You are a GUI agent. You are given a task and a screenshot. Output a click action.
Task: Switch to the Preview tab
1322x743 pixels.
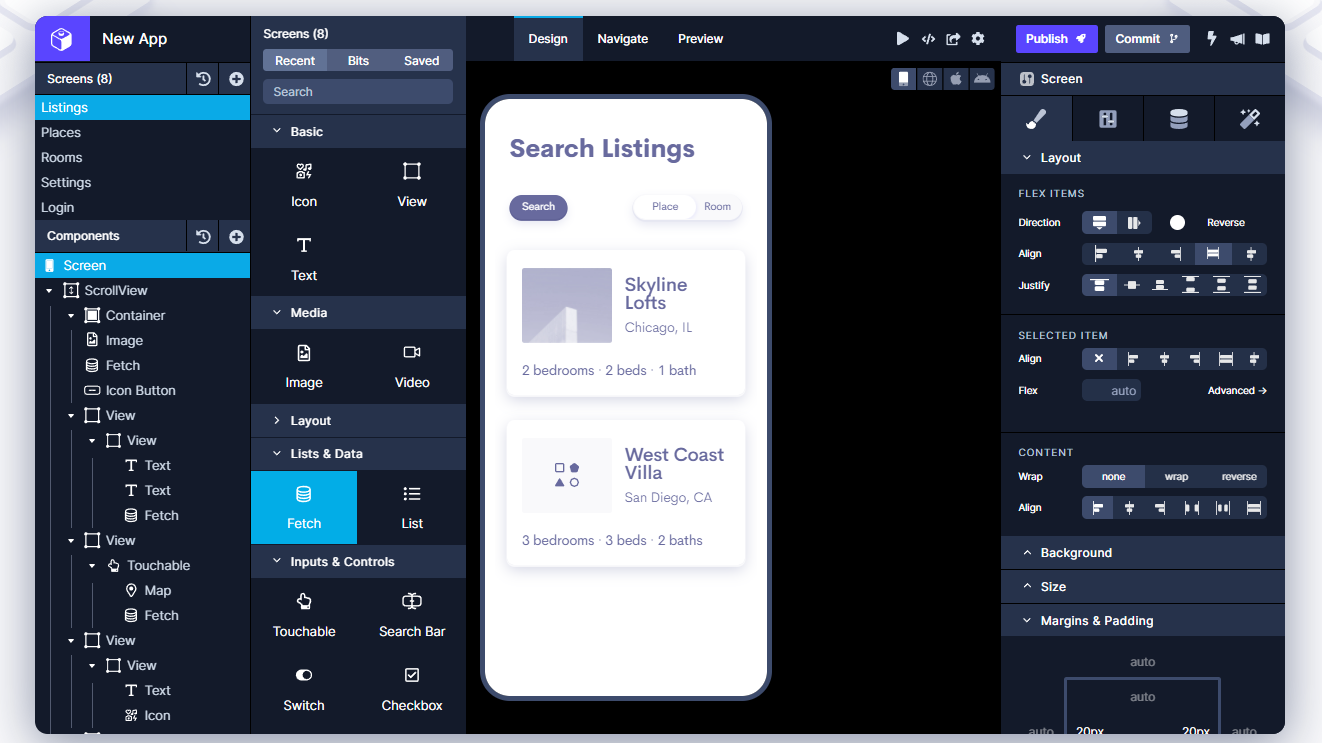coord(700,39)
